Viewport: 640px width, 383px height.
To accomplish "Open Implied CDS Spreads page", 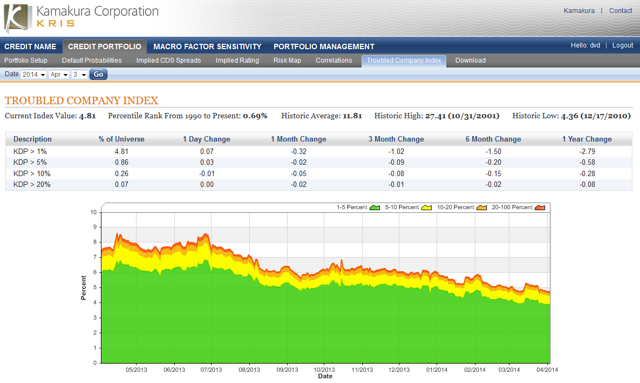I will (x=169, y=60).
